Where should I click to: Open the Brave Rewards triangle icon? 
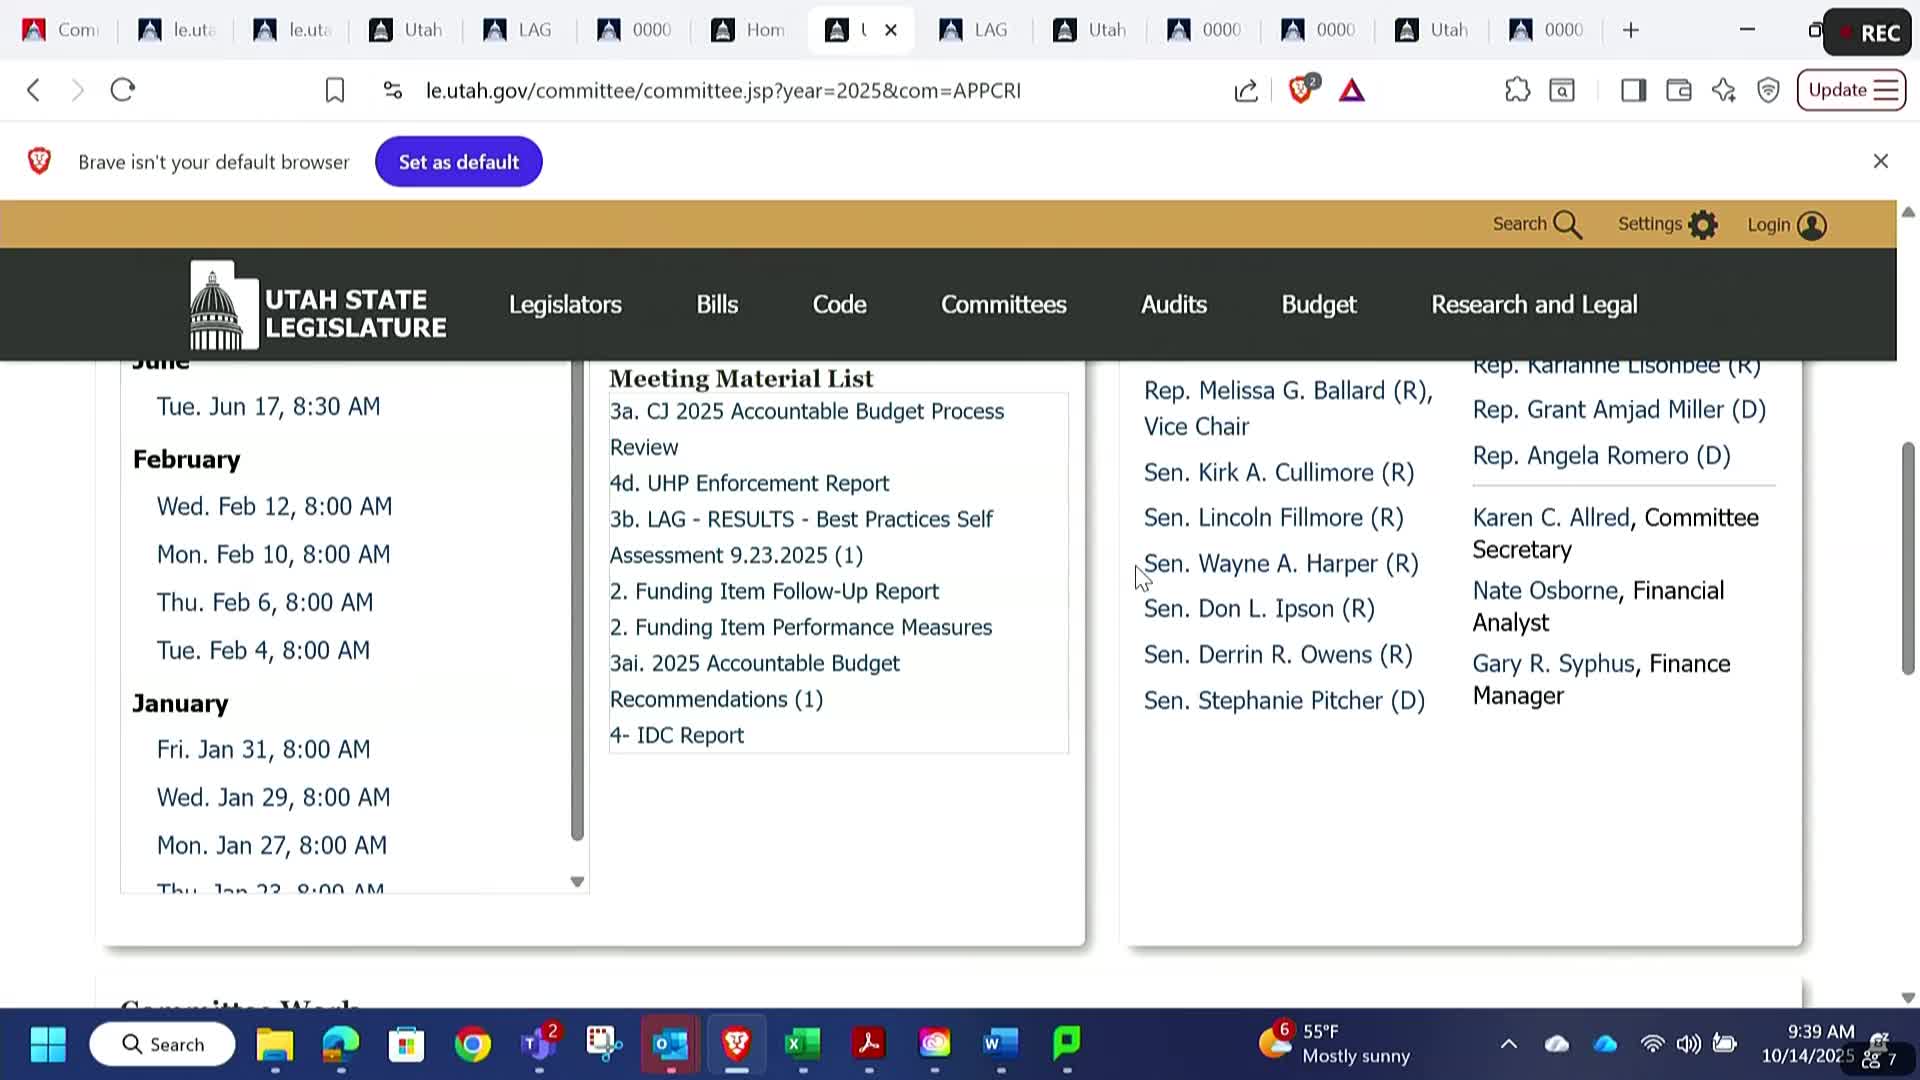[x=1352, y=91]
